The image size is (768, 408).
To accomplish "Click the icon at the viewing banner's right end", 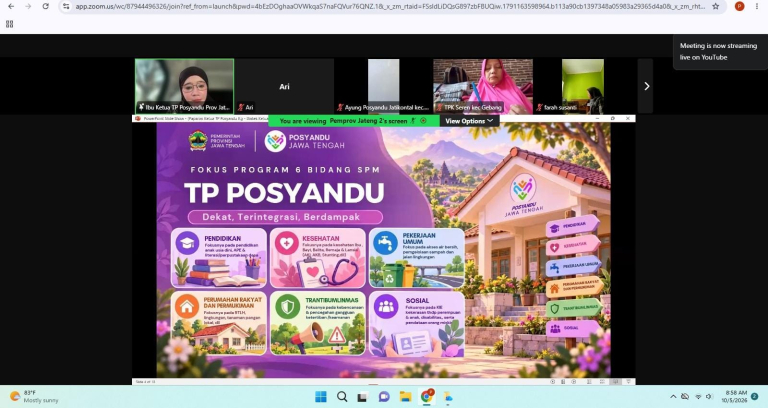I will tap(423, 120).
